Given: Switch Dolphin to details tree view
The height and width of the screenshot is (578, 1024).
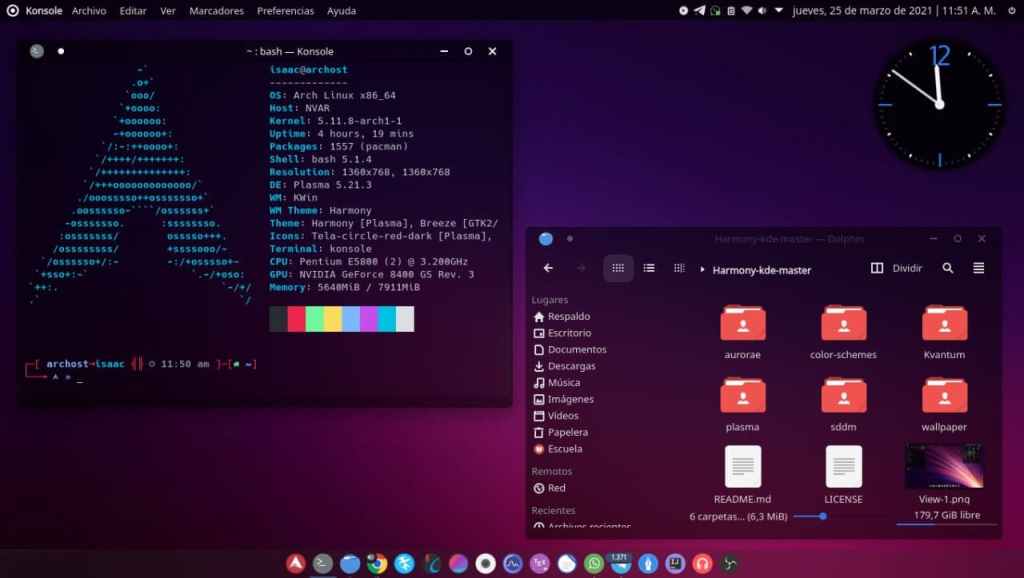Looking at the screenshot, I should (680, 268).
